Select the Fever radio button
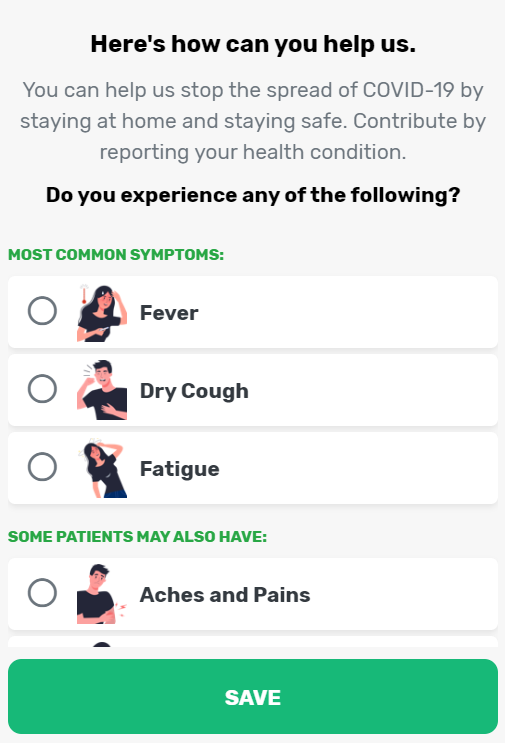The height and width of the screenshot is (743, 505). point(42,311)
